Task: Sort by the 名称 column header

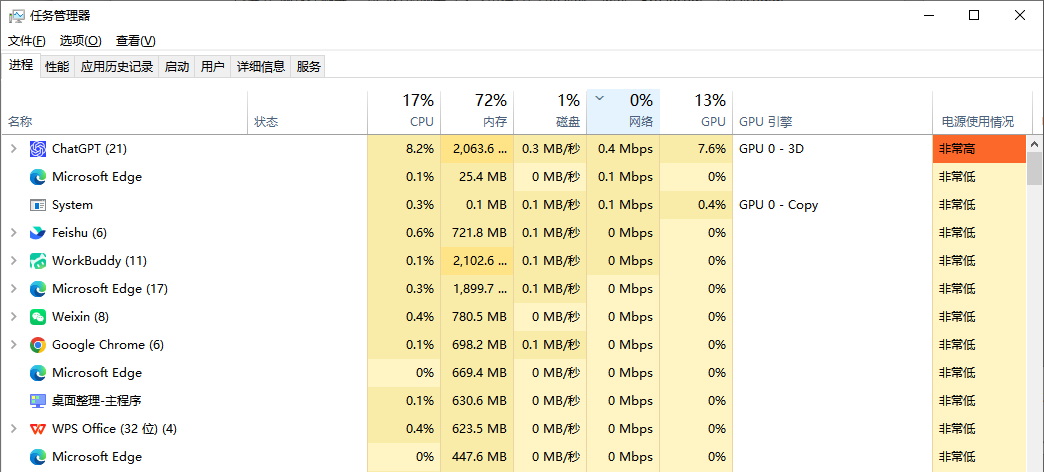Action: coord(125,112)
